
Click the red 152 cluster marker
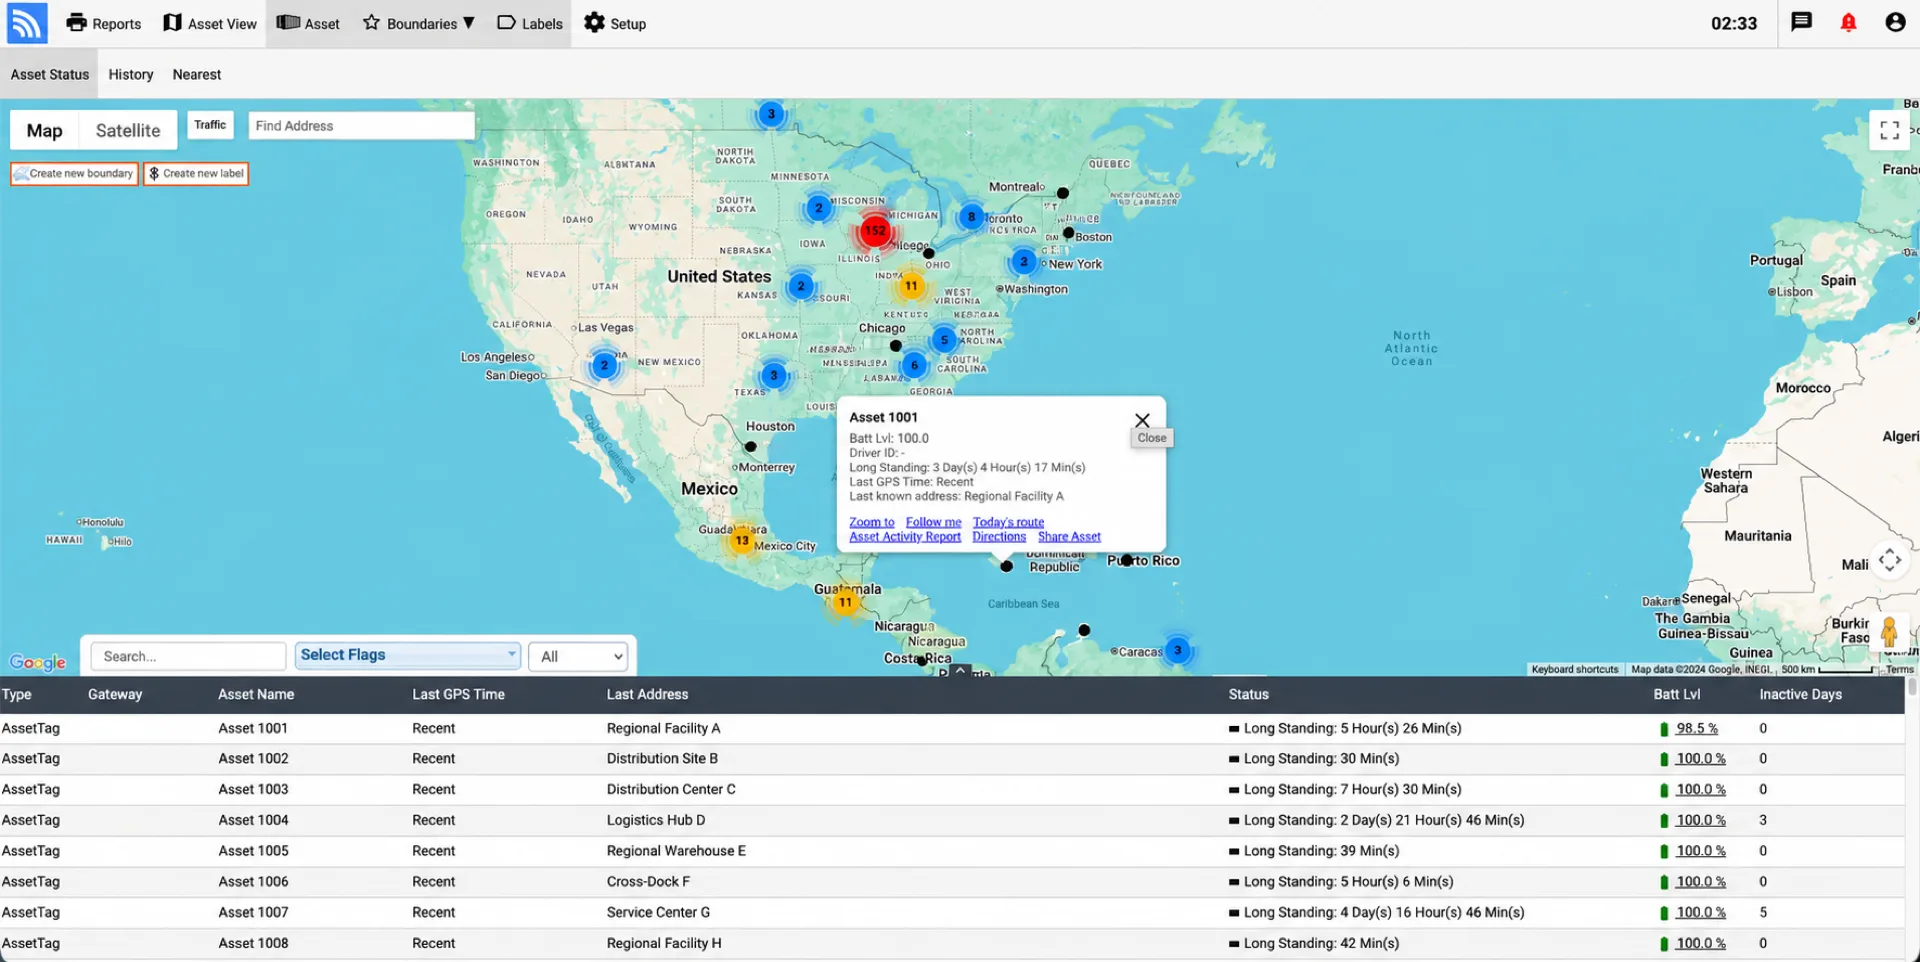click(x=875, y=231)
